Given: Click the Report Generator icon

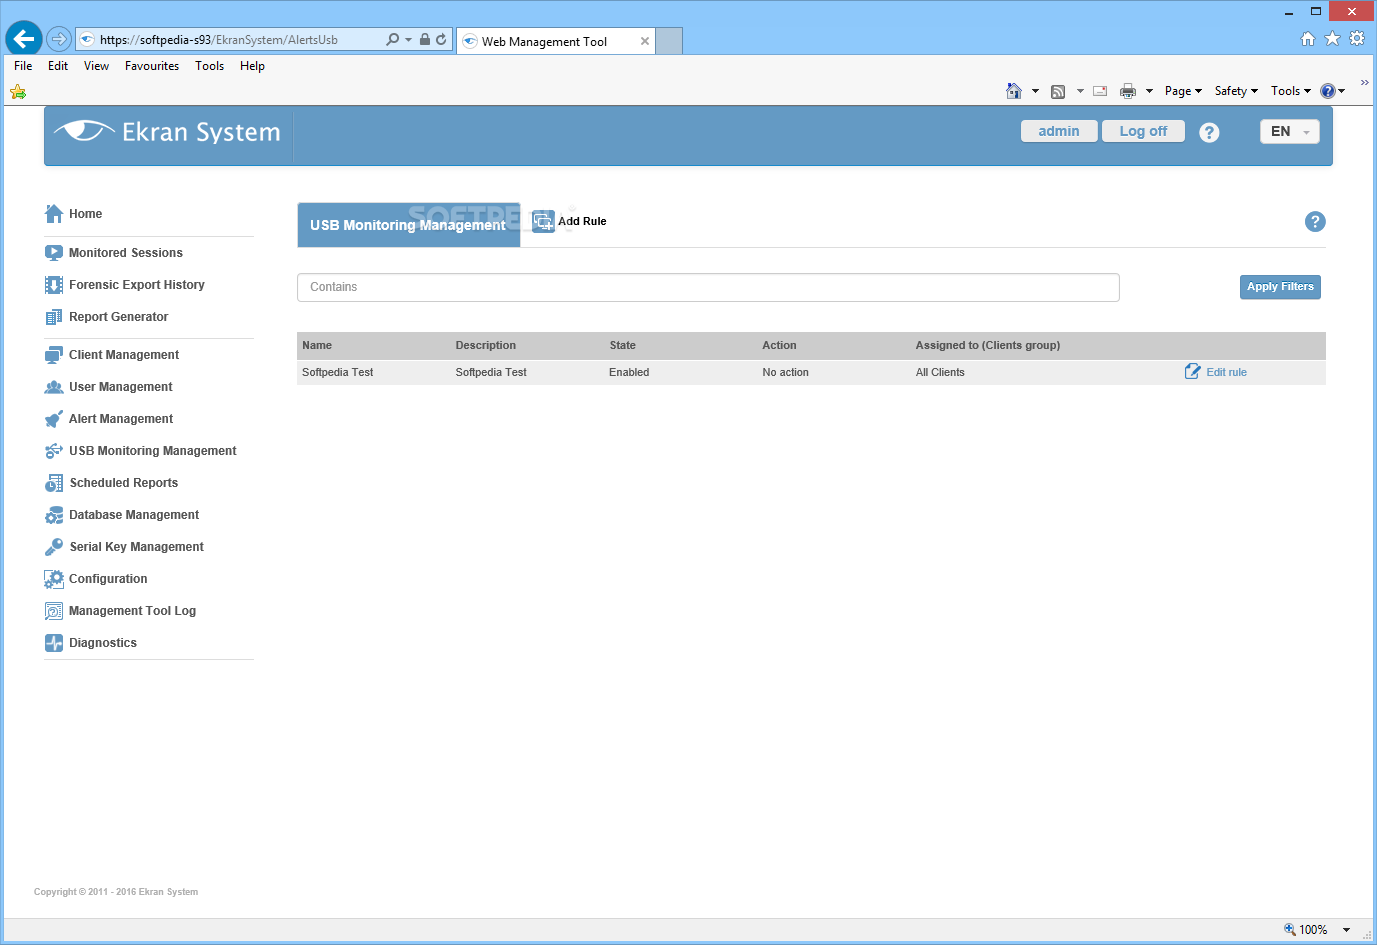Looking at the screenshot, I should click(x=54, y=317).
